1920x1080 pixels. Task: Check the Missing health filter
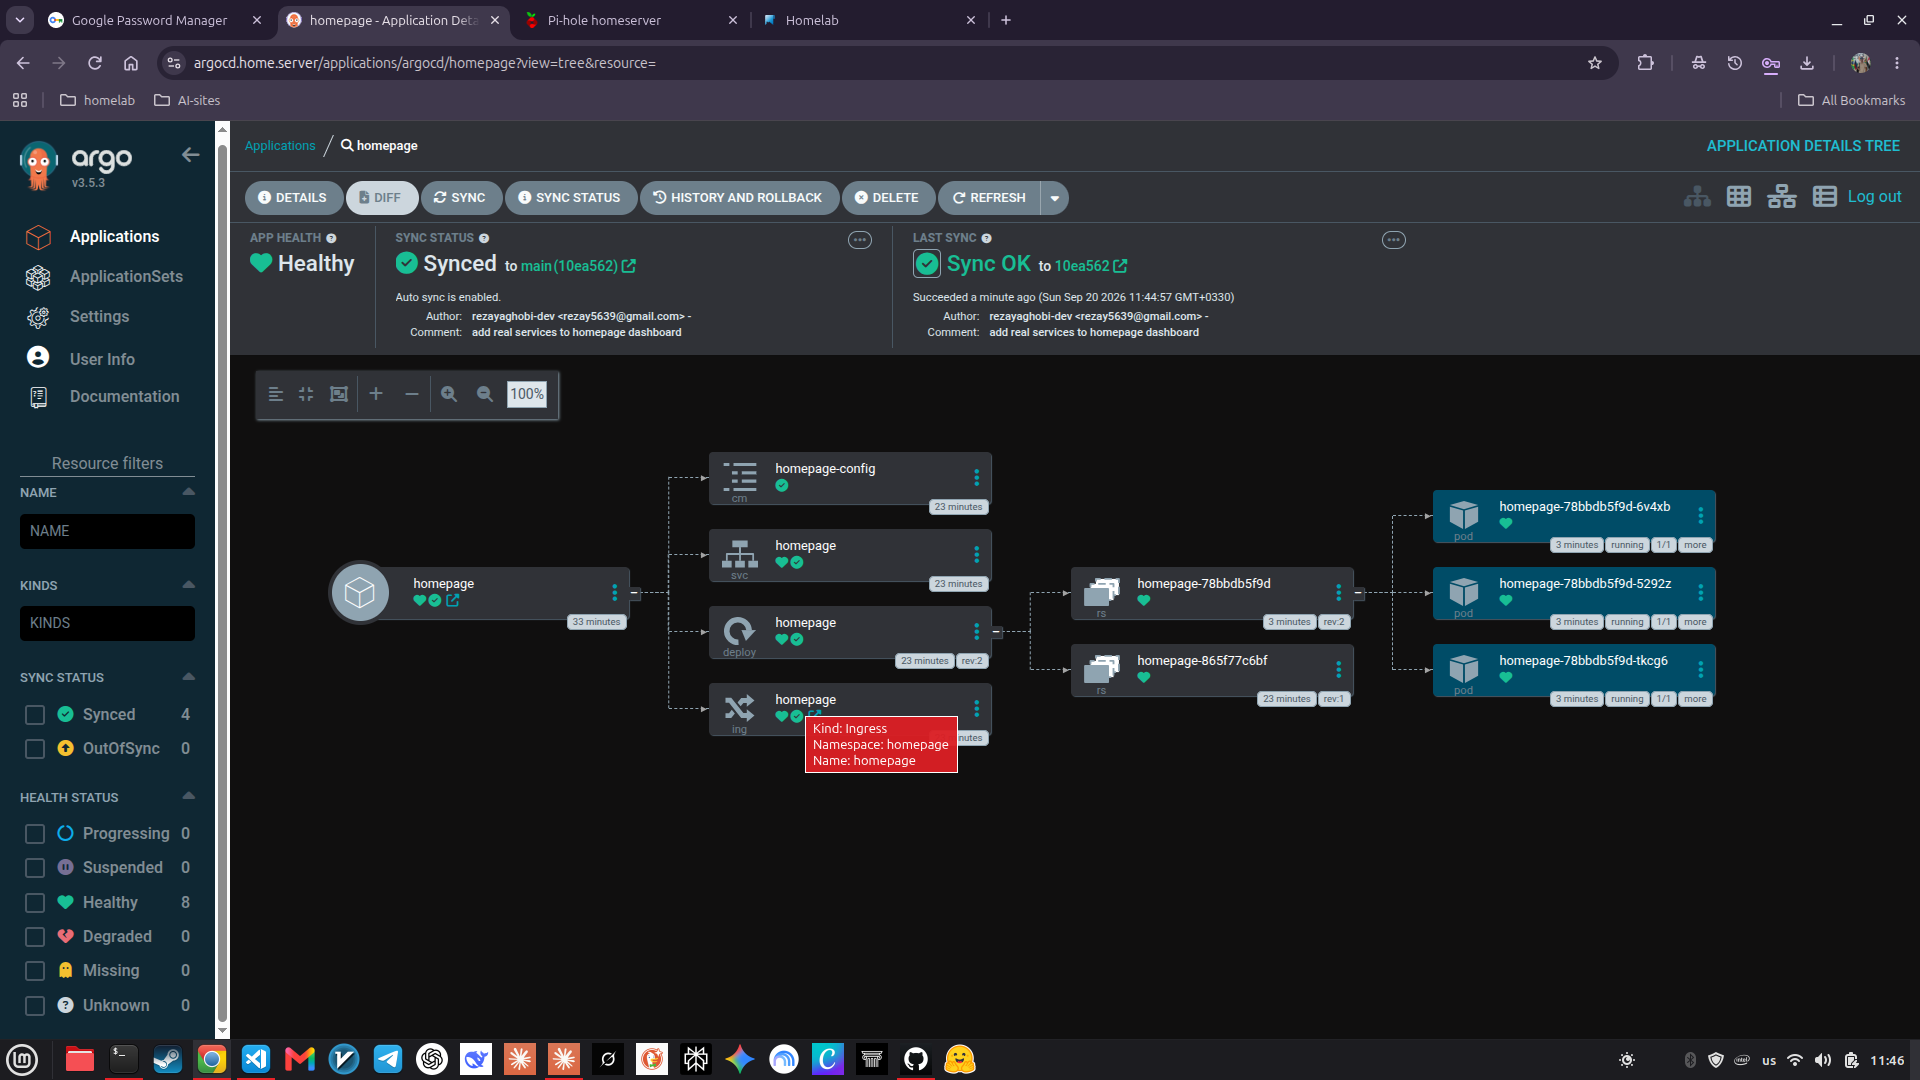click(x=35, y=971)
